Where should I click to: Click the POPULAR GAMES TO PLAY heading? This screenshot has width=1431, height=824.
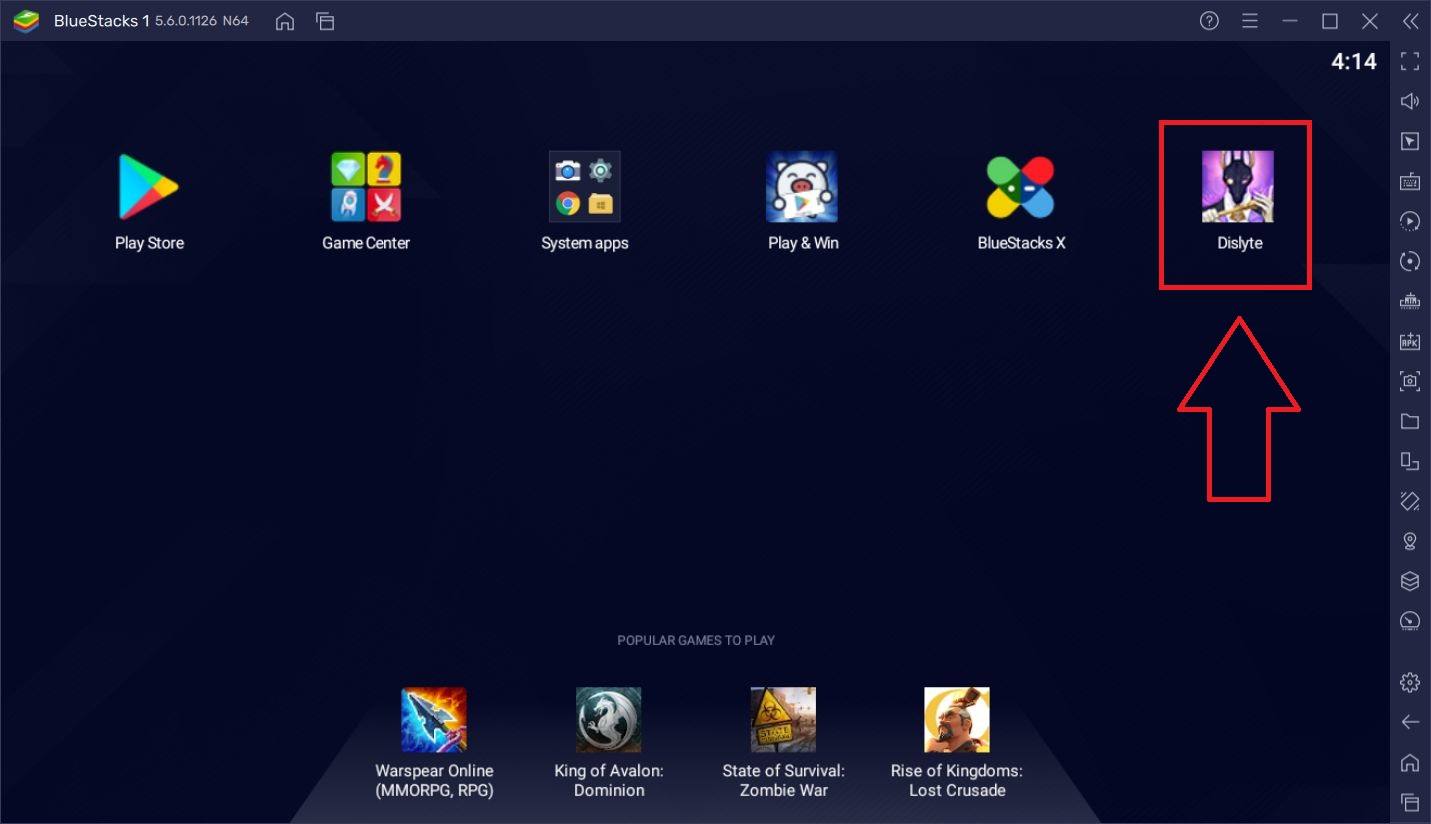696,640
